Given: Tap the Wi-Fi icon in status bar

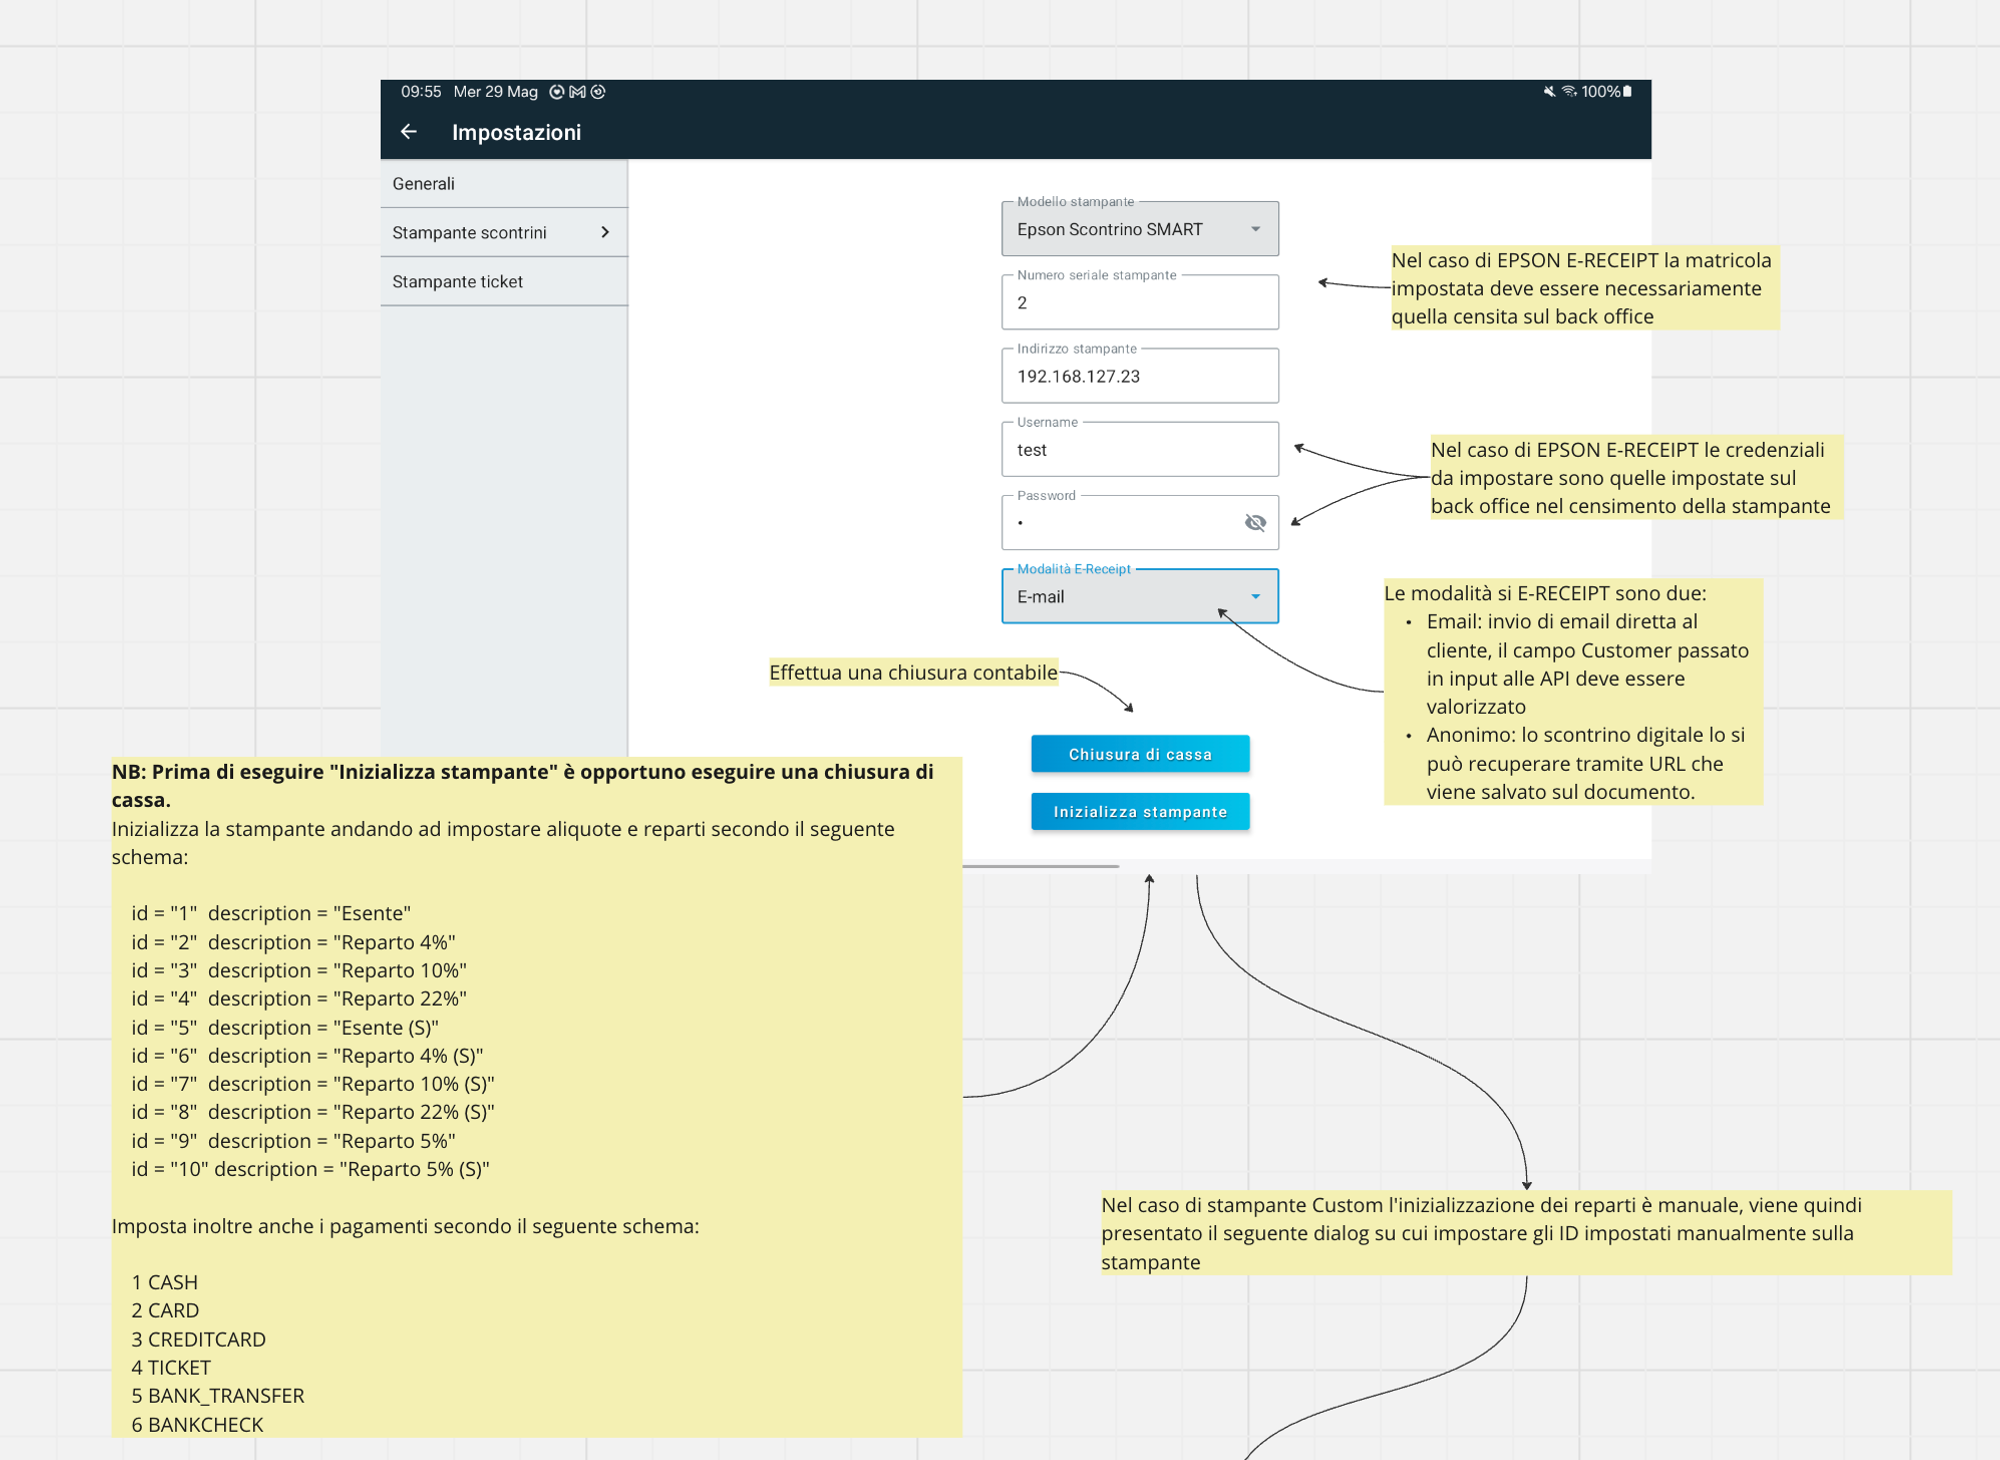Looking at the screenshot, I should pyautogui.click(x=1570, y=91).
